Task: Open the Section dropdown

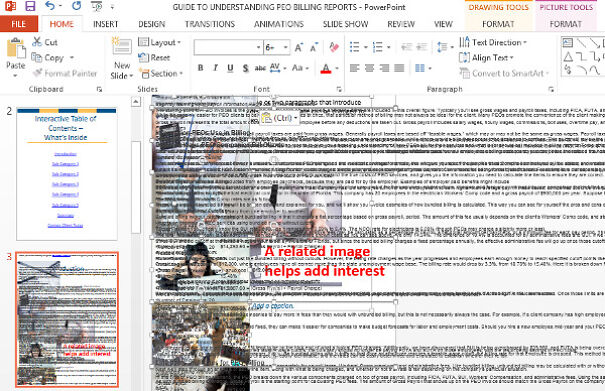Action: coord(161,73)
